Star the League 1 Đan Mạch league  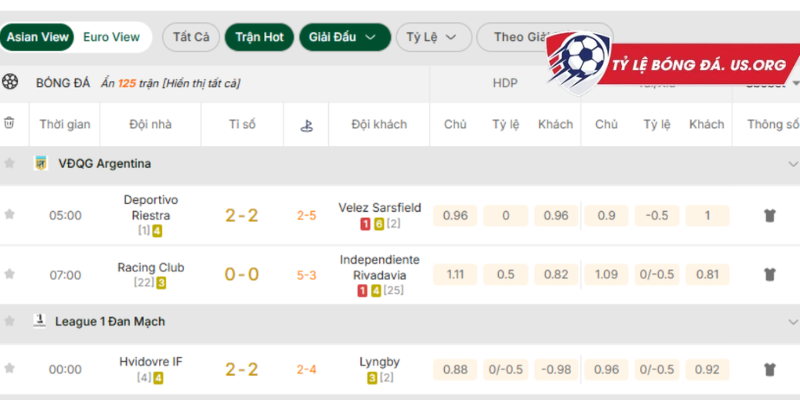(10, 321)
